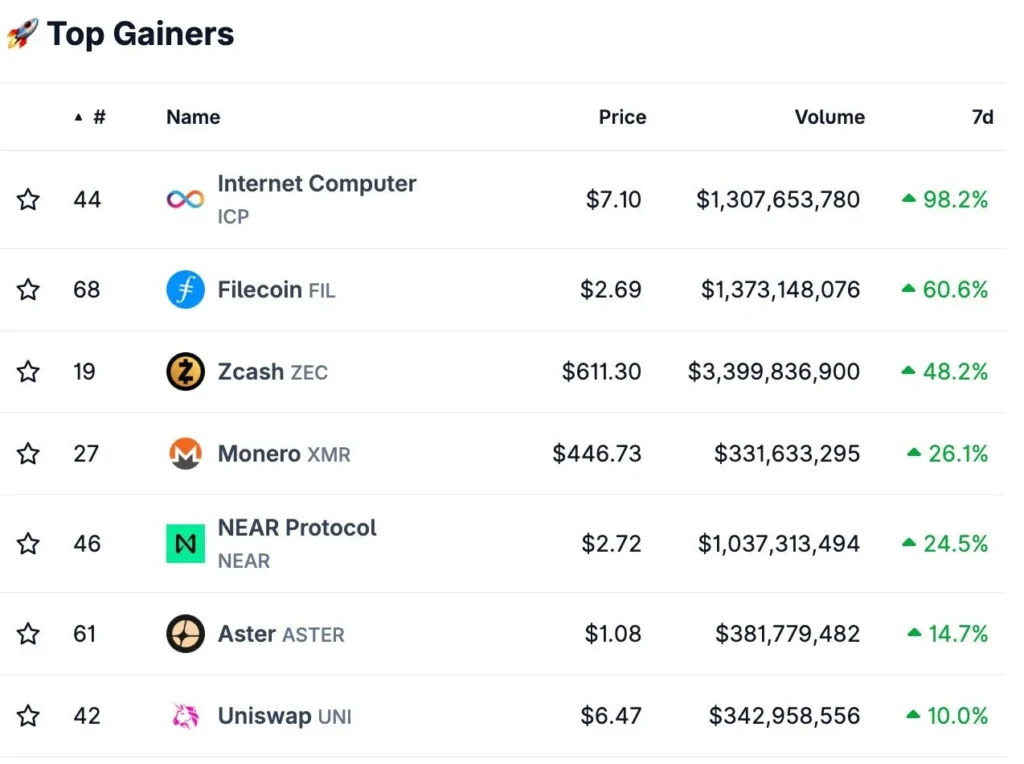Click the Uniswap pink unicorn icon
Viewport: 1024px width, 764px height.
pyautogui.click(x=185, y=716)
